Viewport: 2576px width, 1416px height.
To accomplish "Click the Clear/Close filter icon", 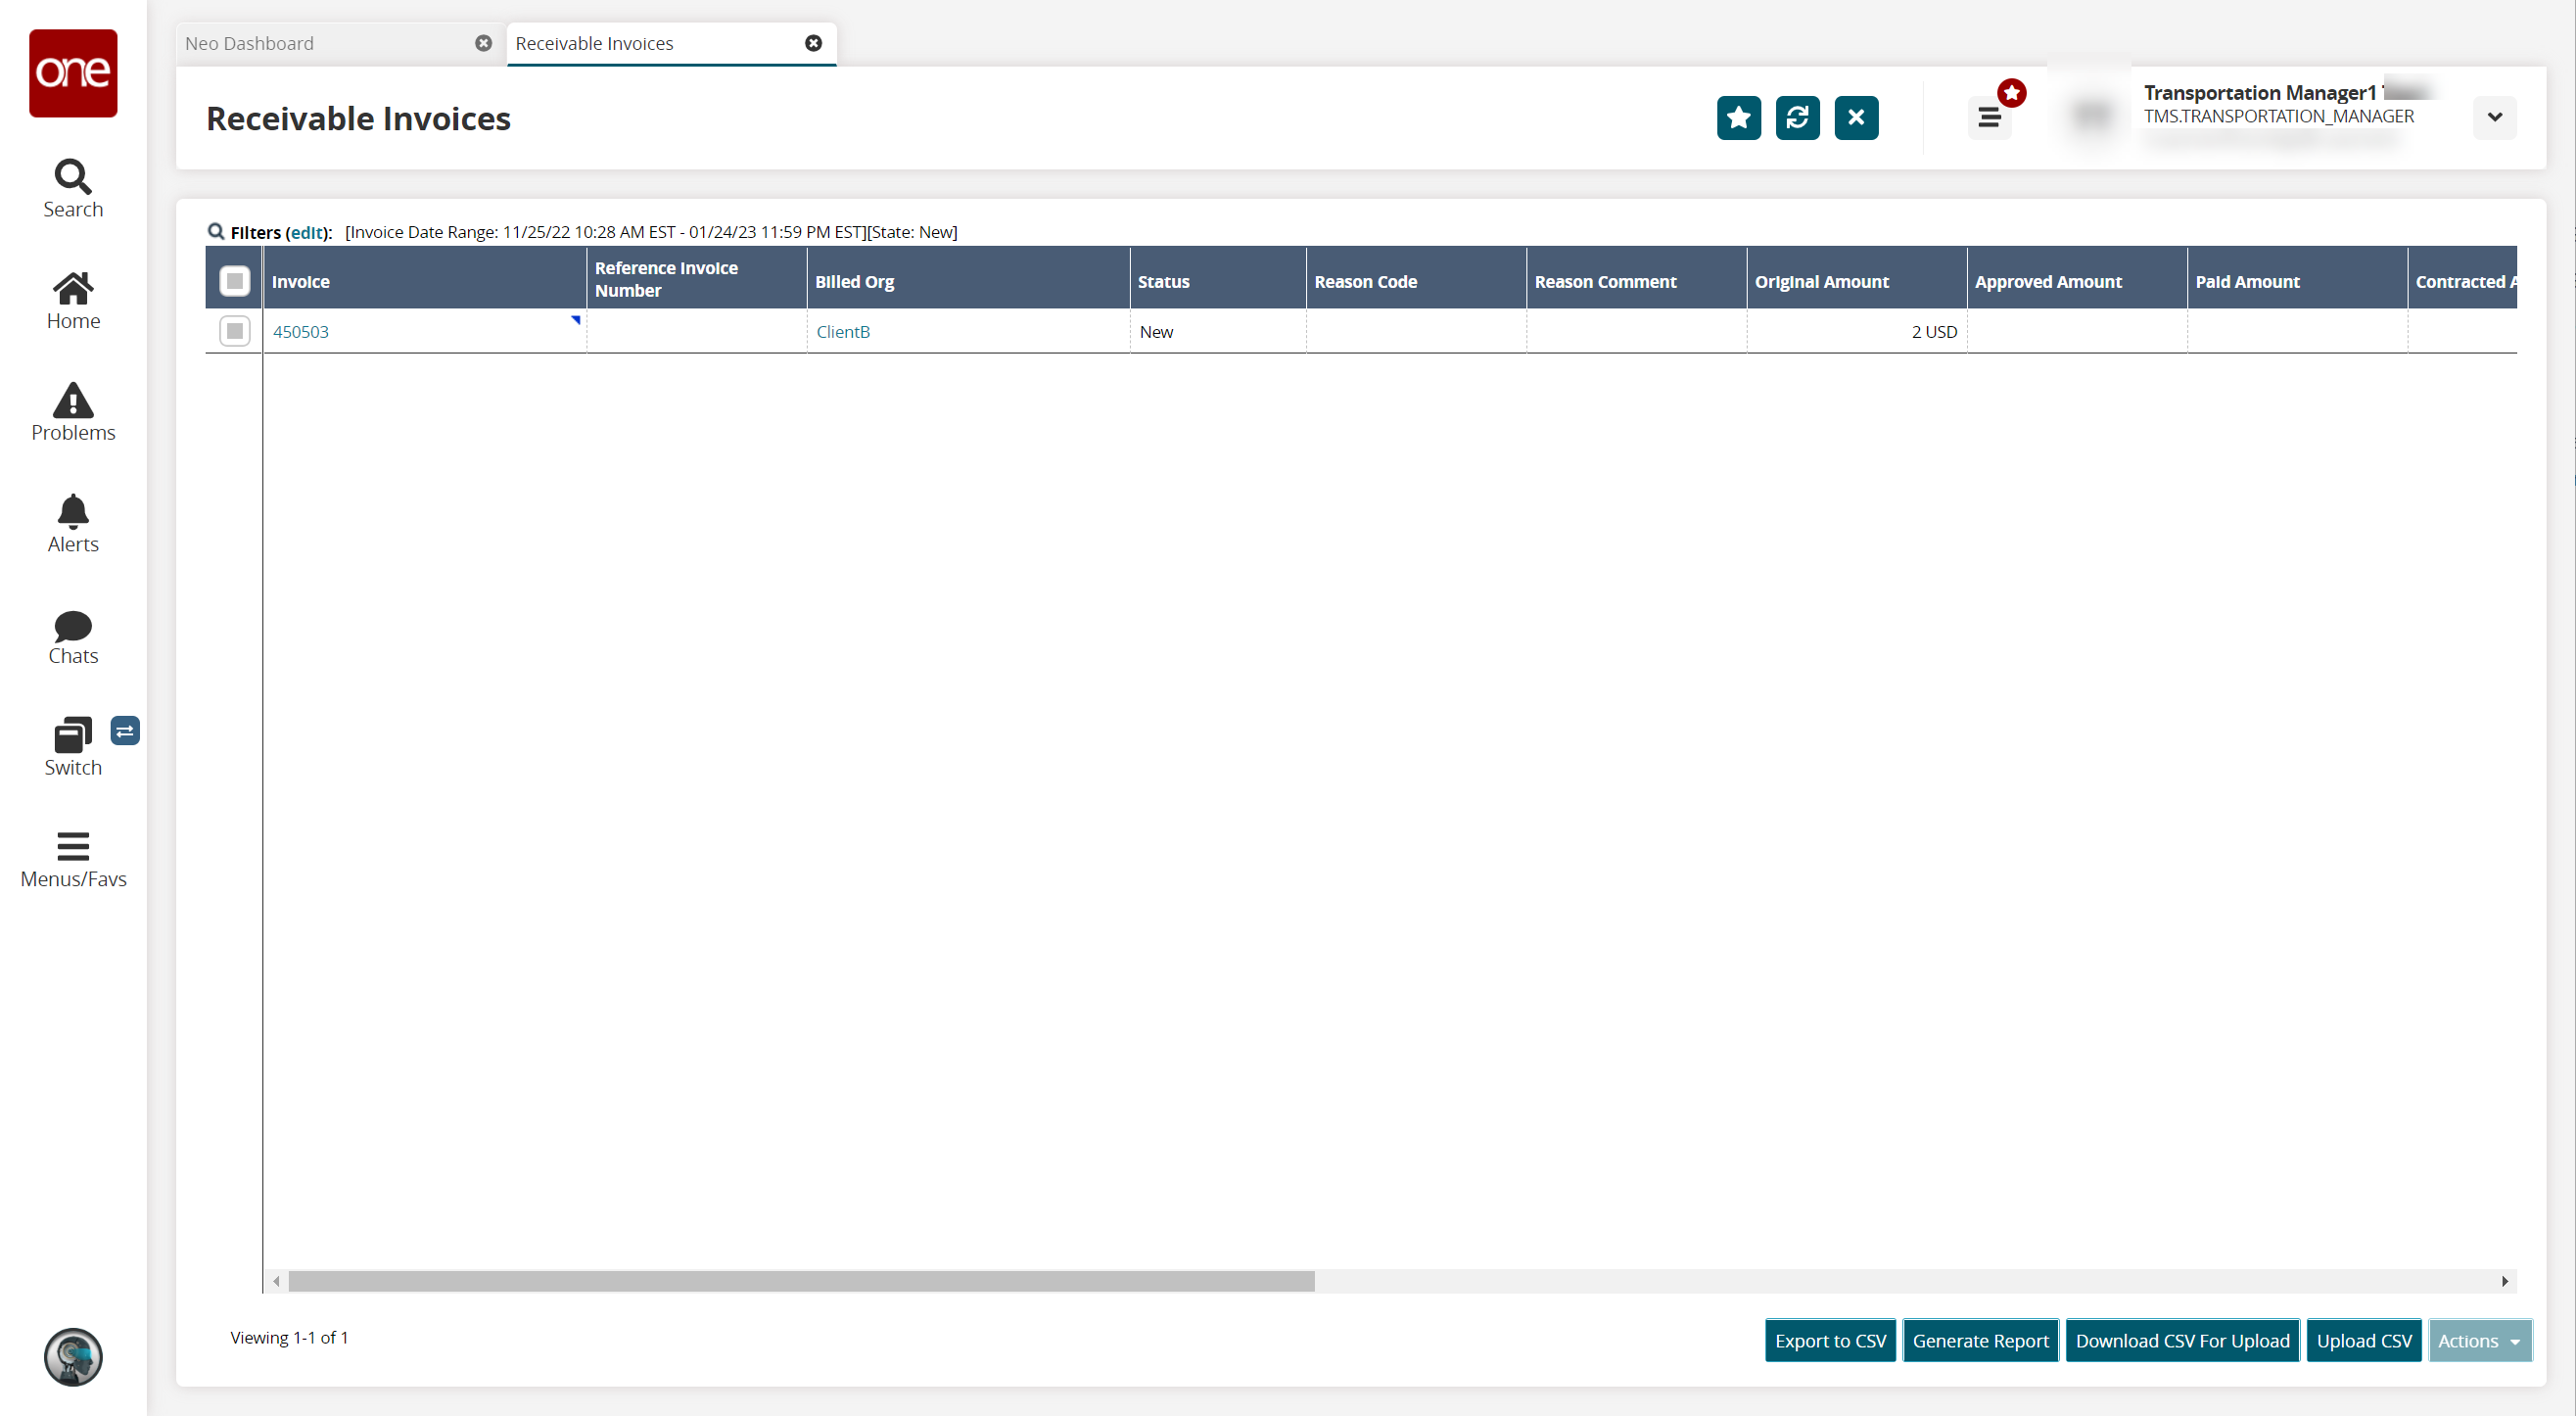I will pos(1858,117).
